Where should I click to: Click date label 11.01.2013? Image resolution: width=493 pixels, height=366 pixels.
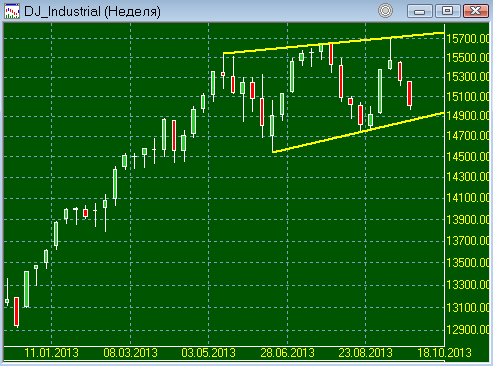[x=52, y=353]
